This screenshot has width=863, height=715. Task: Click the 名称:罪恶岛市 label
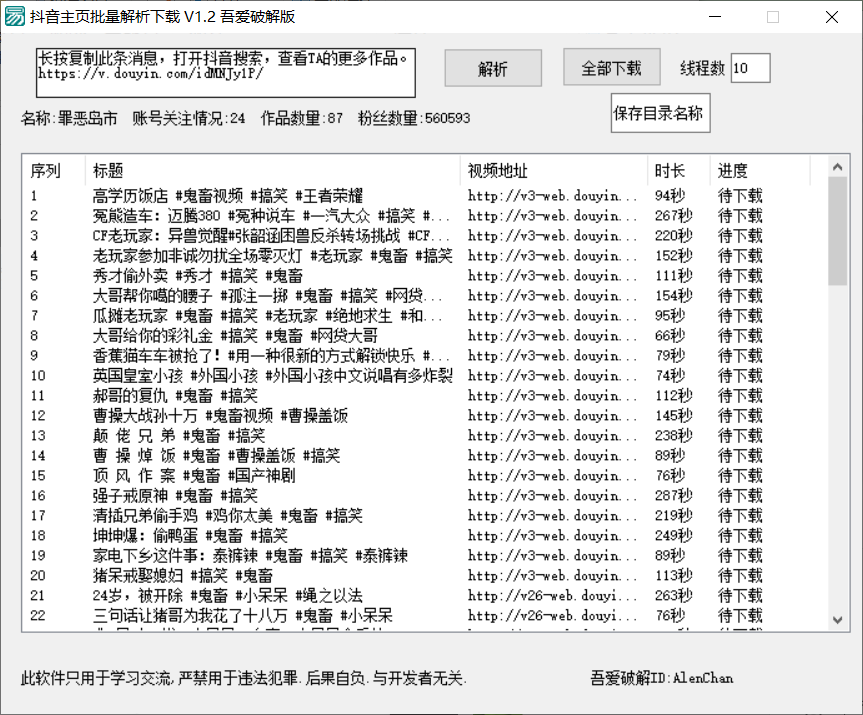click(69, 118)
